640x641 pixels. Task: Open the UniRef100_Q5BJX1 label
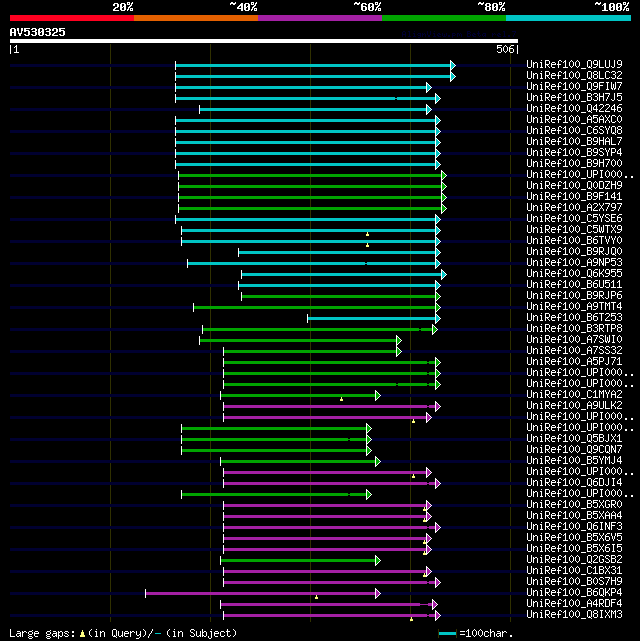coord(574,439)
